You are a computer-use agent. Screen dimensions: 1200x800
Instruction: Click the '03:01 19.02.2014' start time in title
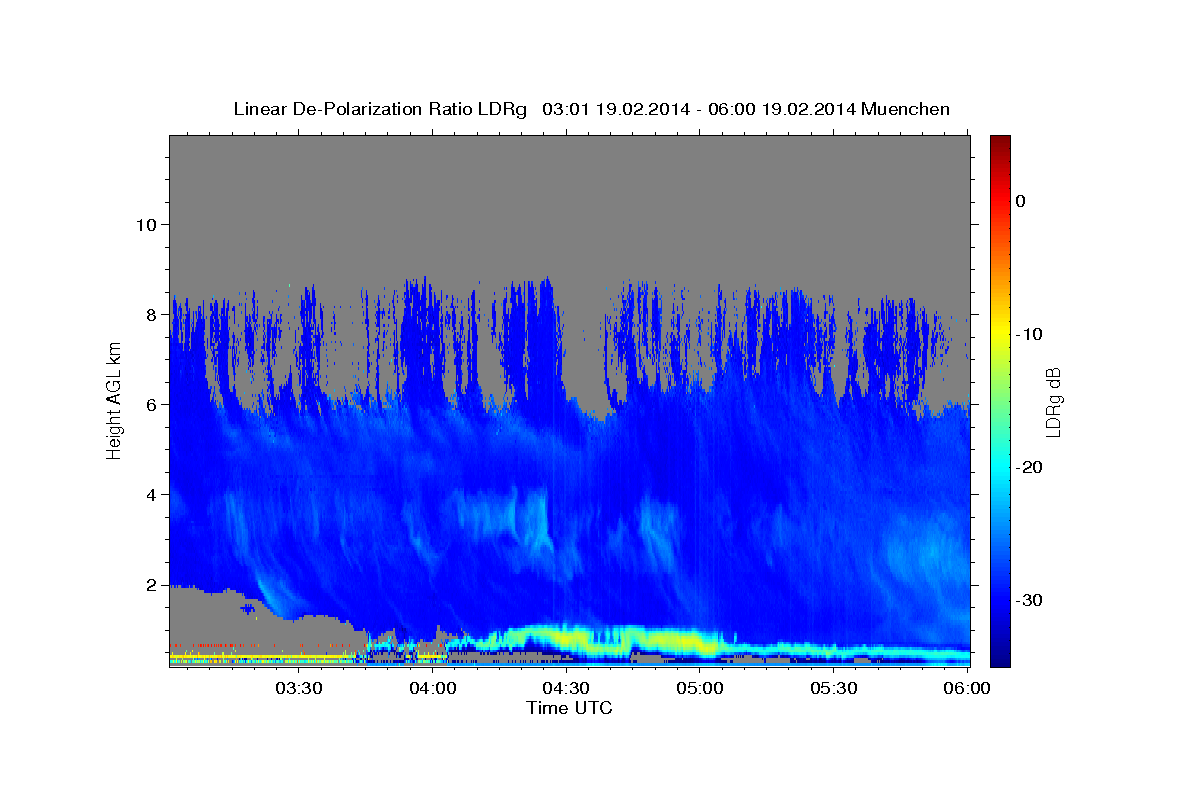(615, 109)
